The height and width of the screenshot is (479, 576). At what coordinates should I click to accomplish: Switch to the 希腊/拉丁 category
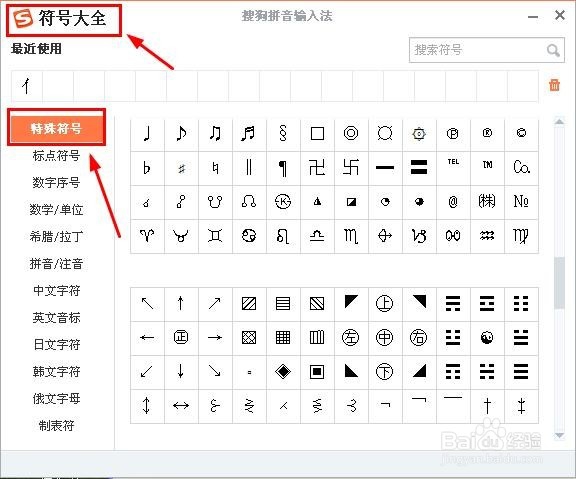(x=57, y=237)
